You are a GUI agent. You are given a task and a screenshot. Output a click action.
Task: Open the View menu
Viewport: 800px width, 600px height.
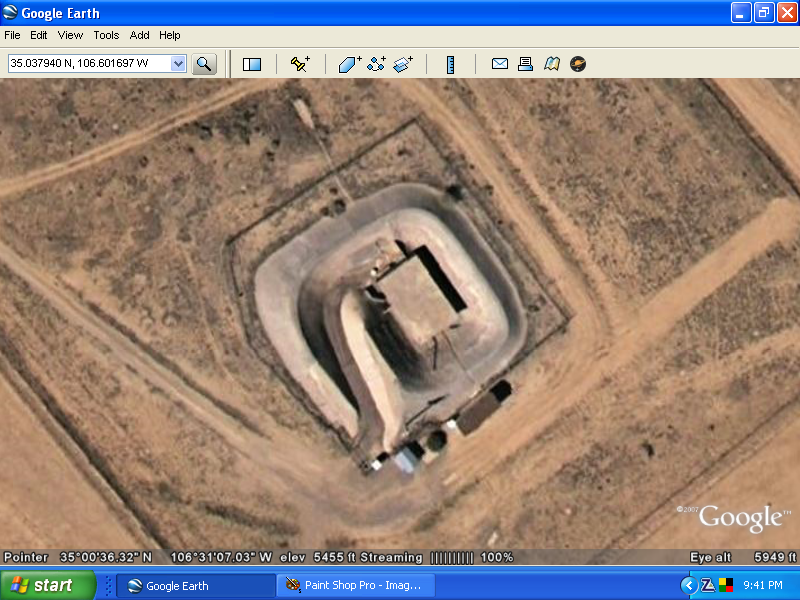click(70, 35)
